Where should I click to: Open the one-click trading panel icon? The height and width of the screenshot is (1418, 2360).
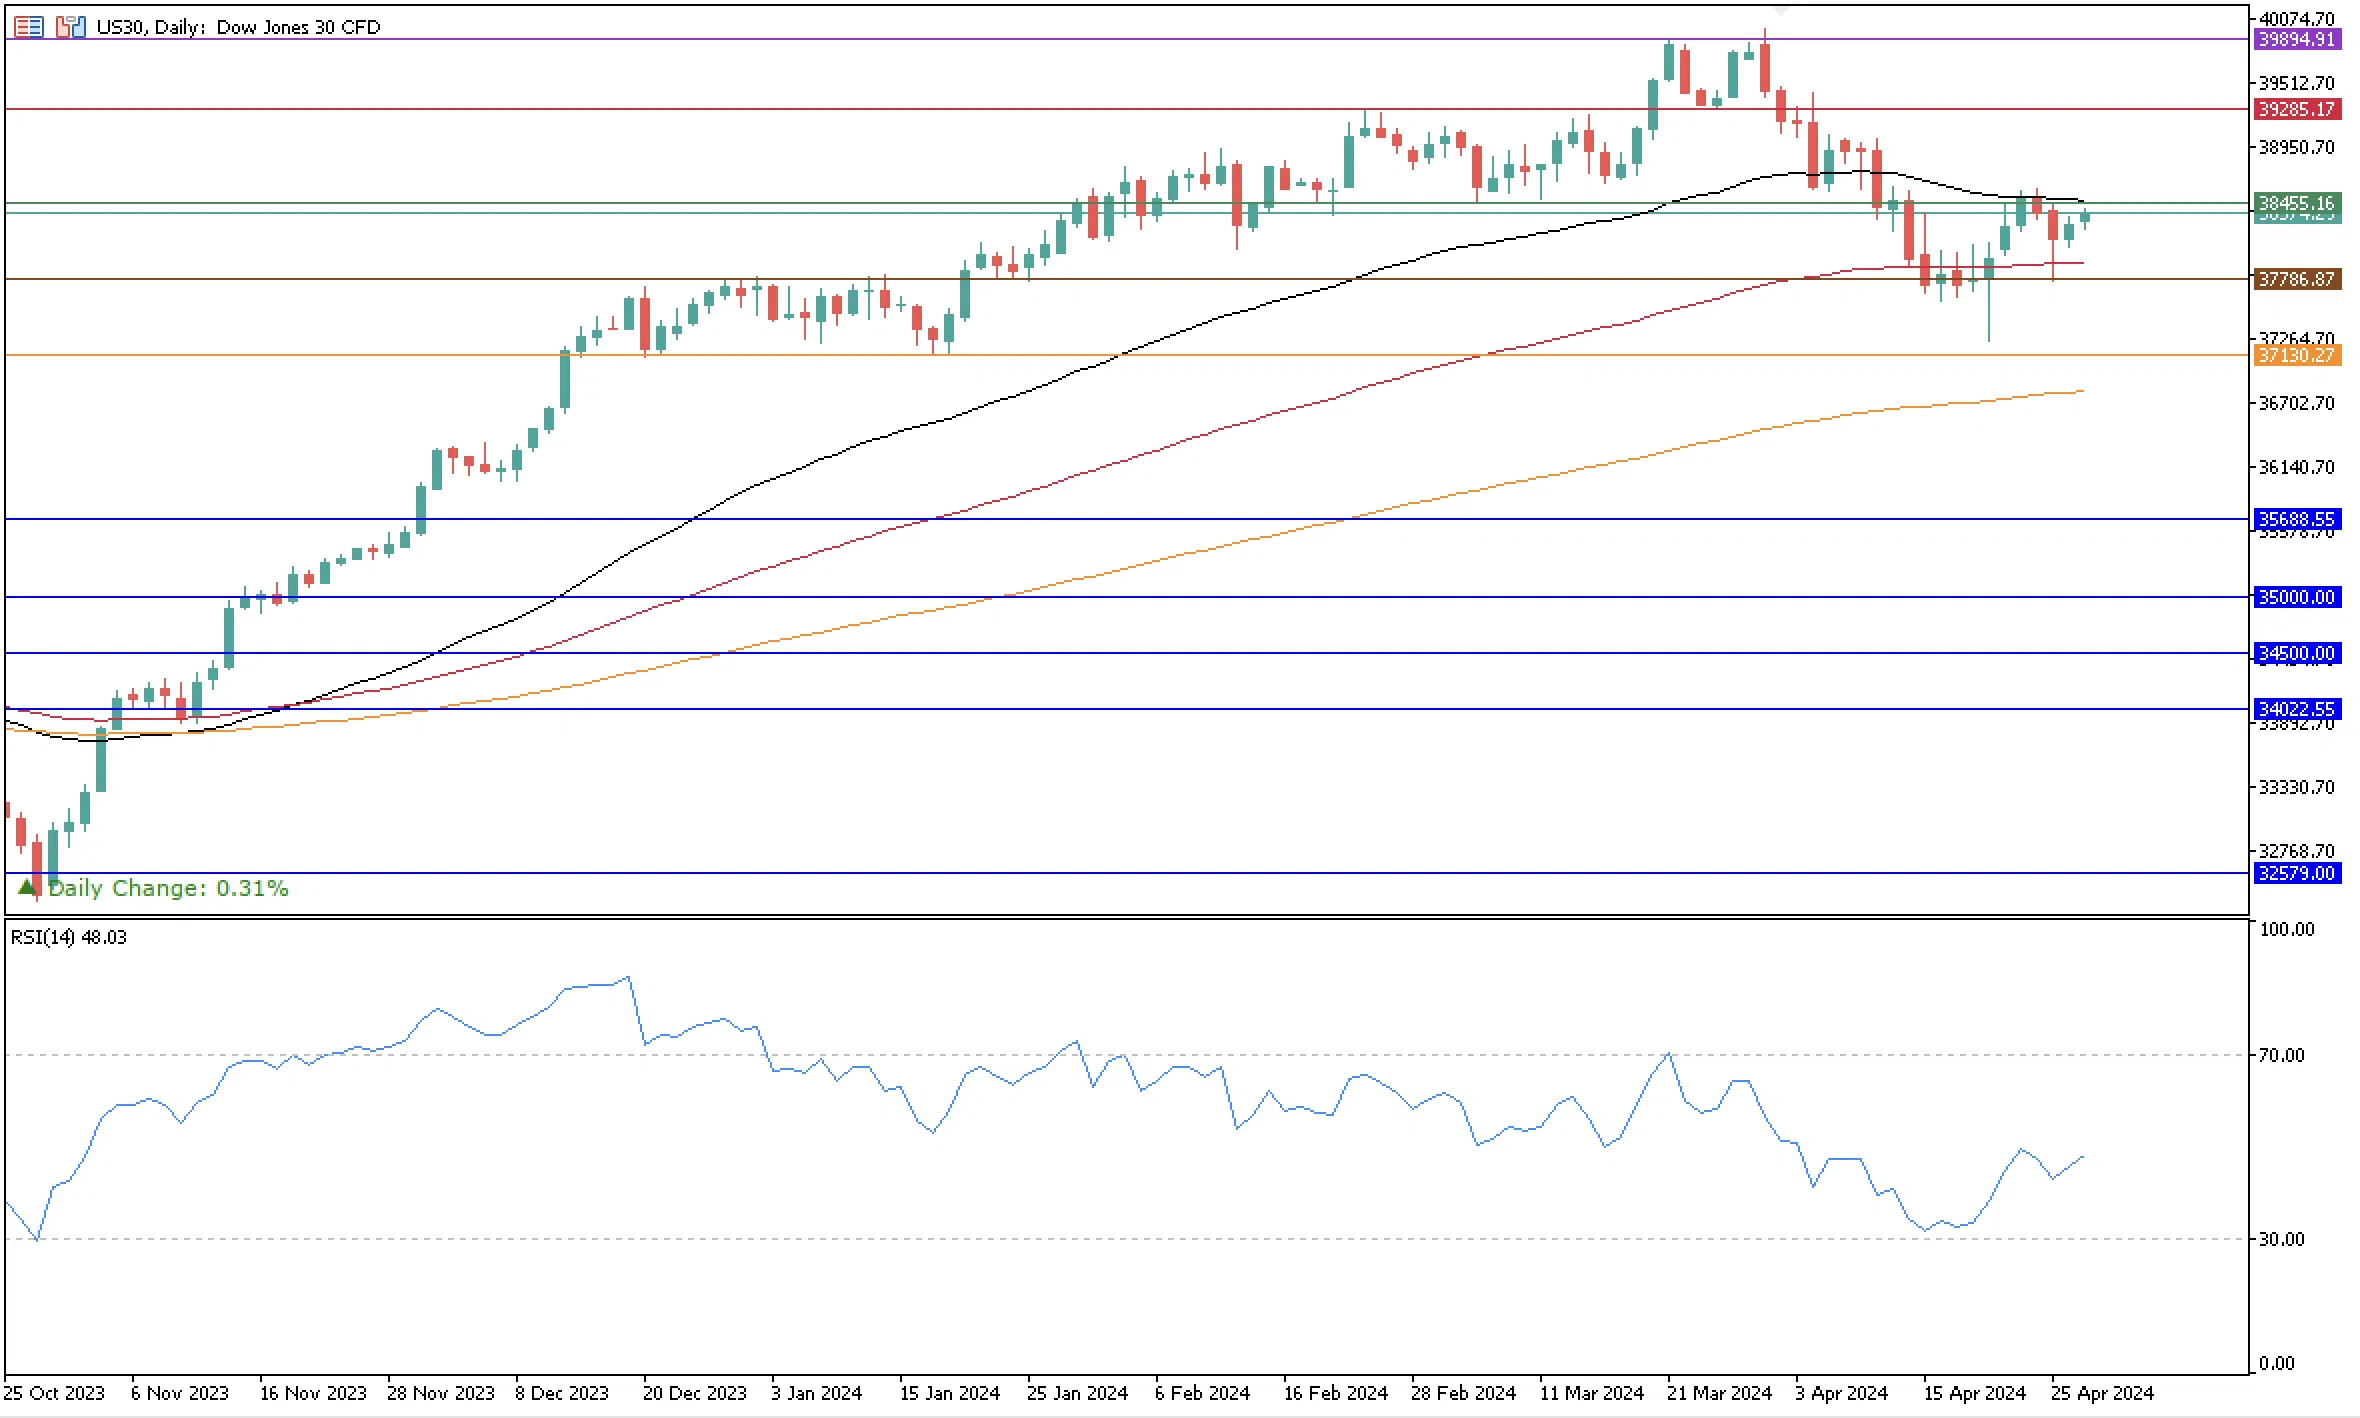[70, 27]
